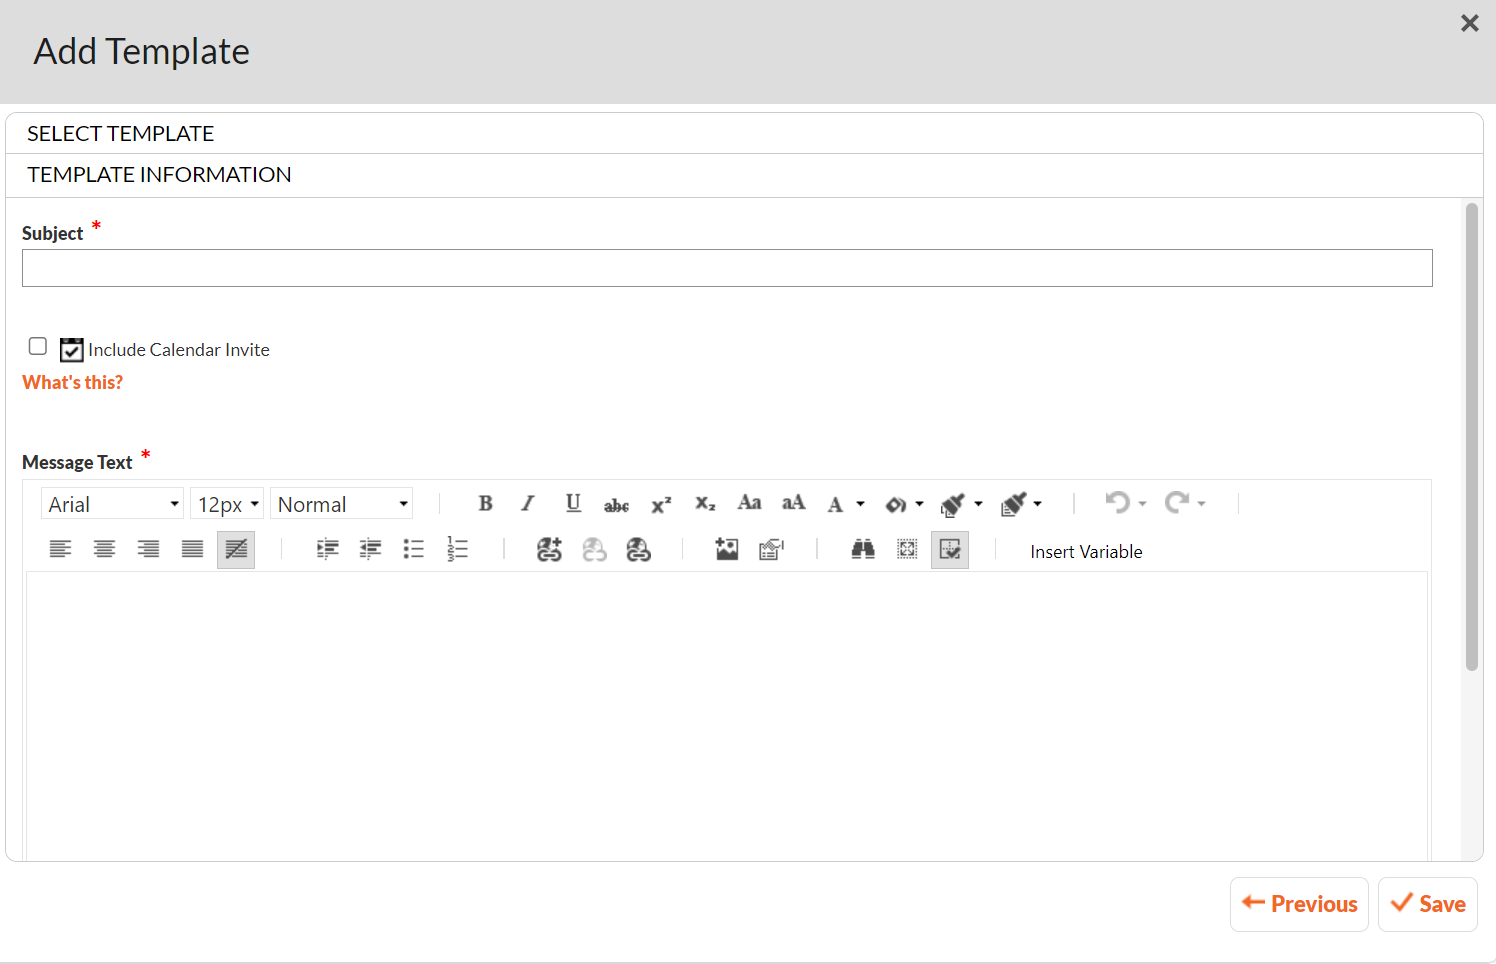The width and height of the screenshot is (1496, 964).
Task: Click the insert image icon
Action: pos(727,549)
